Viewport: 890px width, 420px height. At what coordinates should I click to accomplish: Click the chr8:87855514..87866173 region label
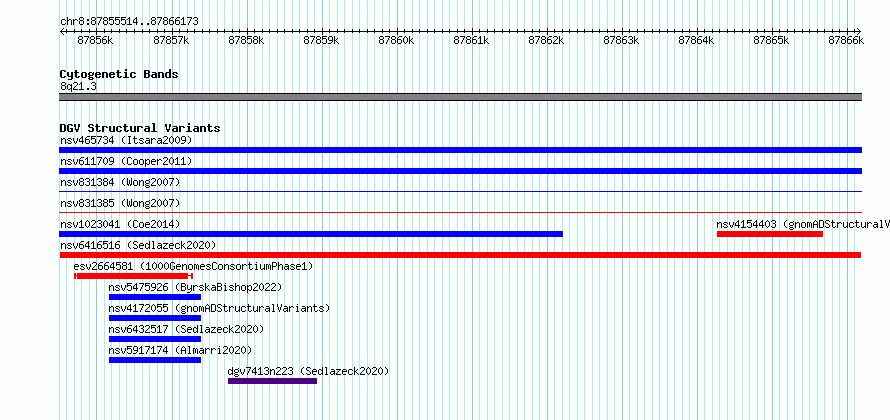pyautogui.click(x=129, y=22)
